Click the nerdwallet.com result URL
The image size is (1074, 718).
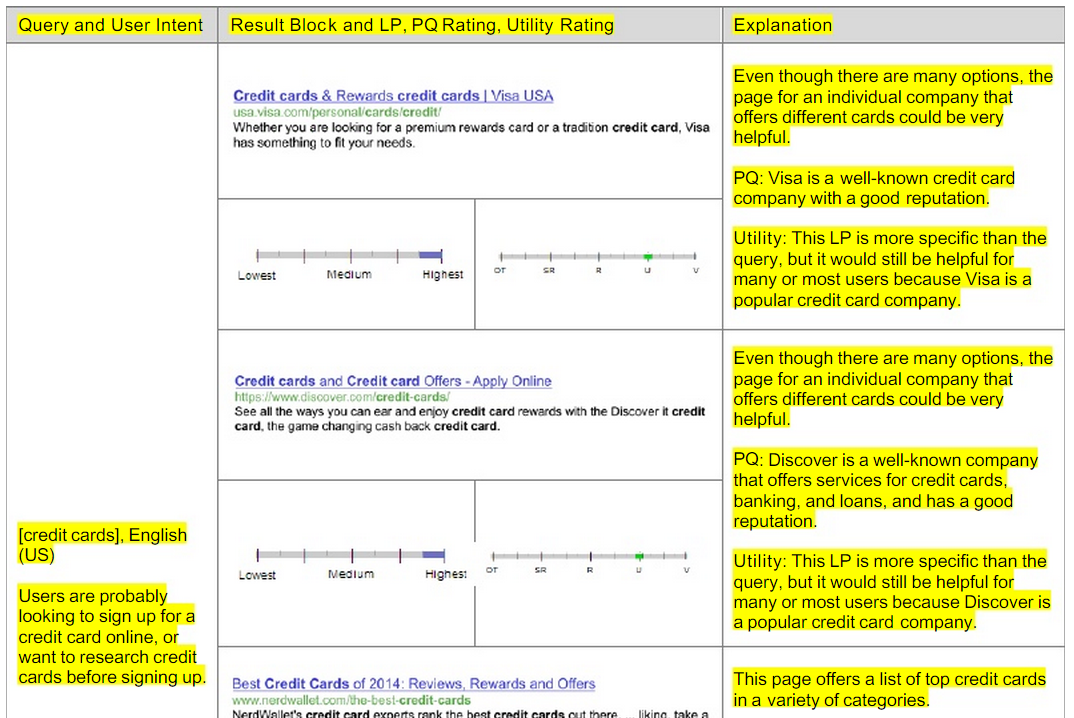pyautogui.click(x=351, y=700)
